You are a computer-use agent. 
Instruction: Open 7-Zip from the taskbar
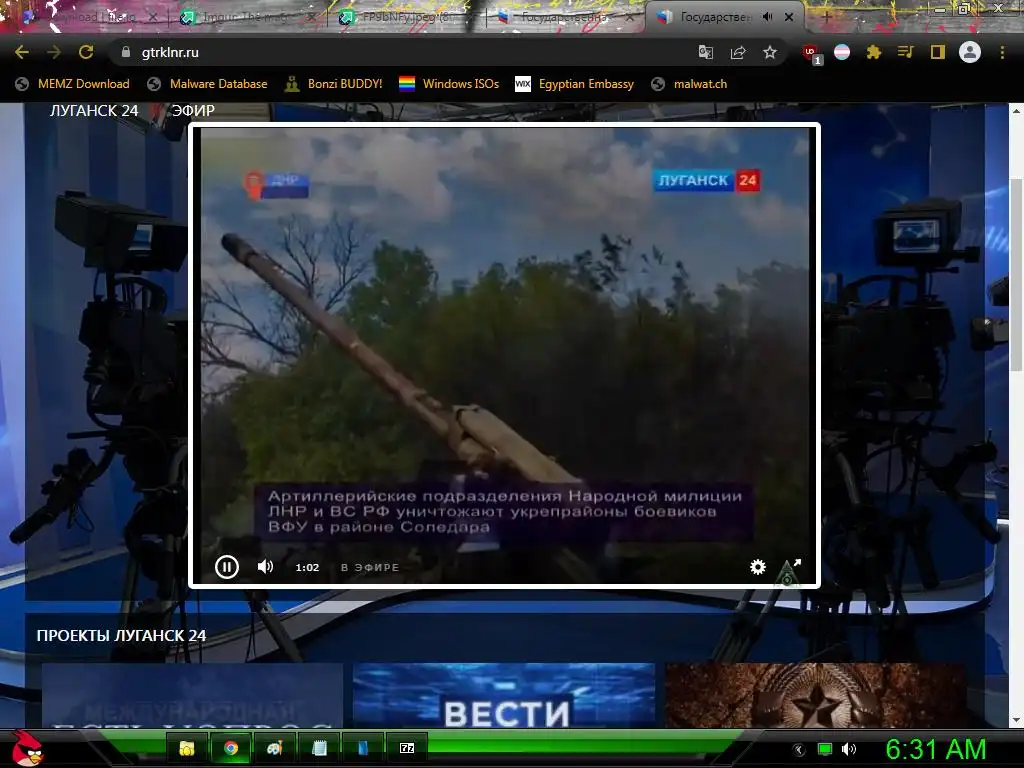coord(407,748)
